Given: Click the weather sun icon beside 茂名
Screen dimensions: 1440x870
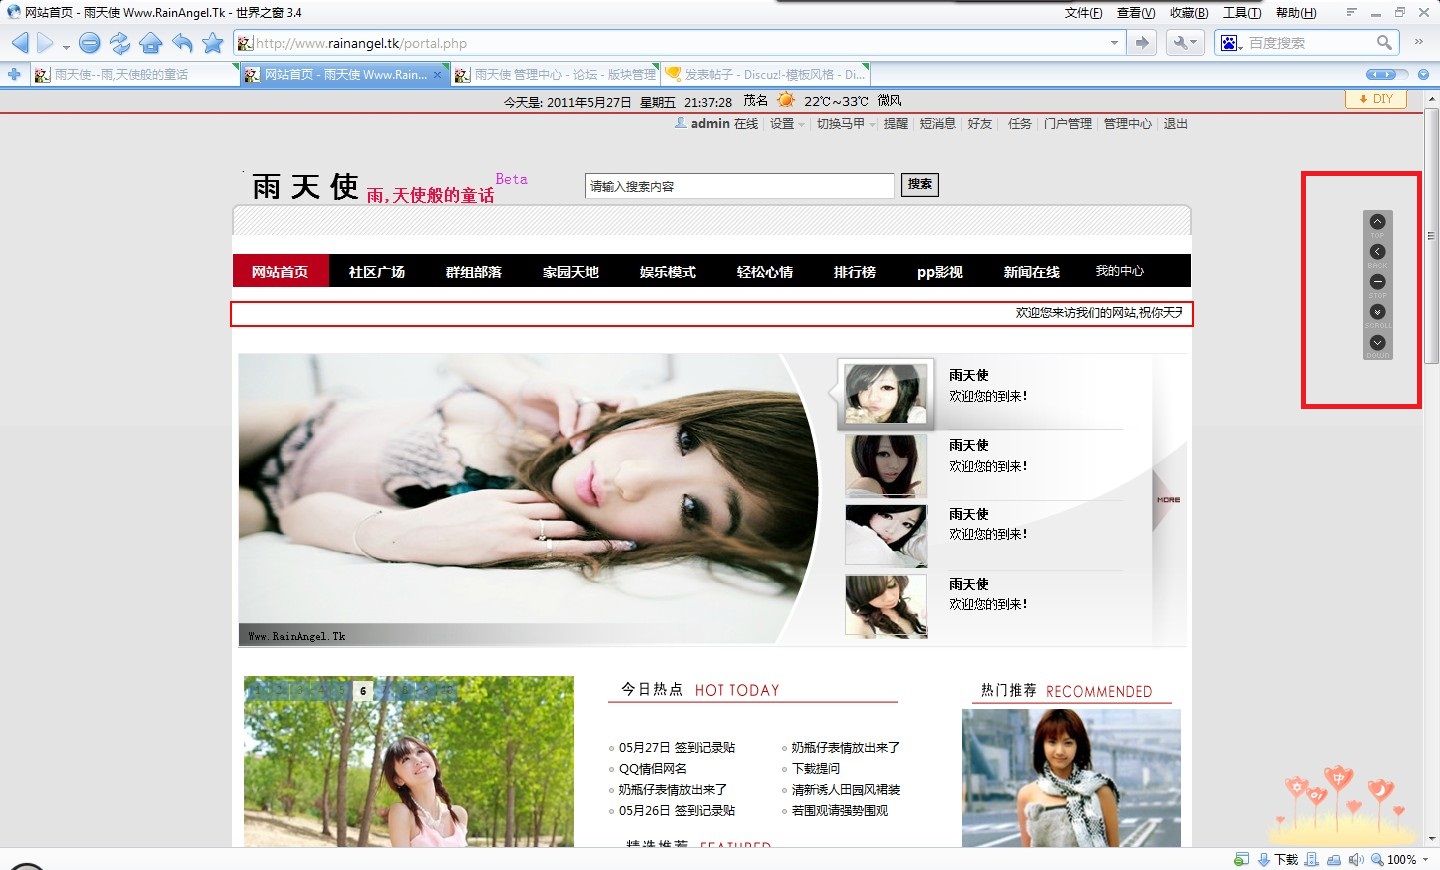Looking at the screenshot, I should [x=786, y=100].
